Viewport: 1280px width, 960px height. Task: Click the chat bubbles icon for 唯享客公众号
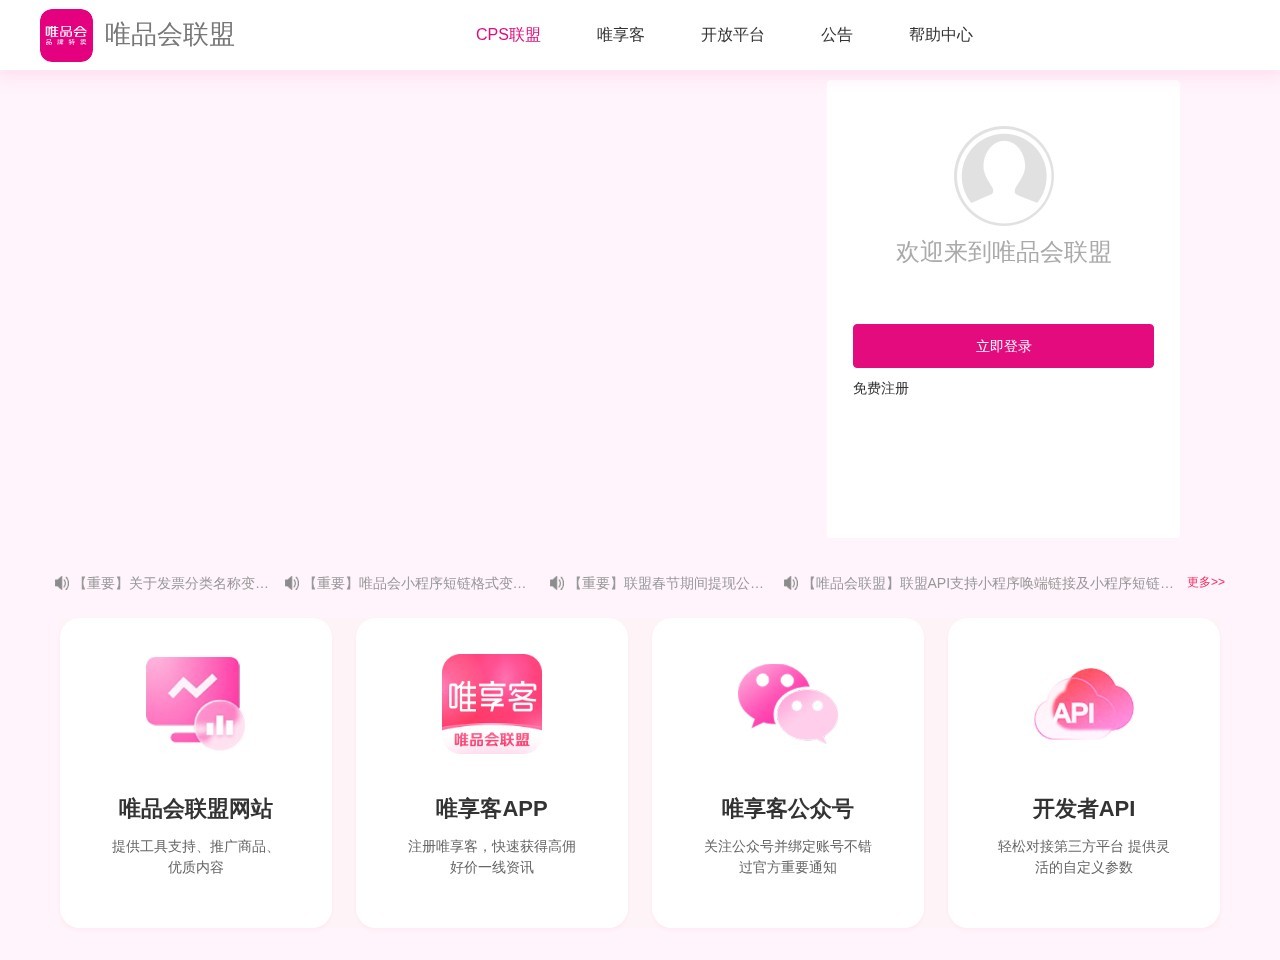[788, 703]
